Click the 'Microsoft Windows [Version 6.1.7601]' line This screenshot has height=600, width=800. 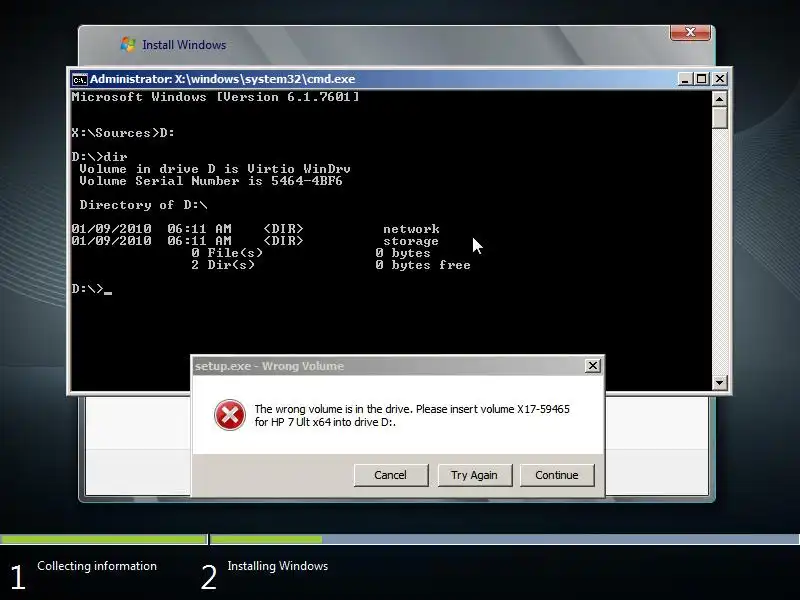point(215,97)
